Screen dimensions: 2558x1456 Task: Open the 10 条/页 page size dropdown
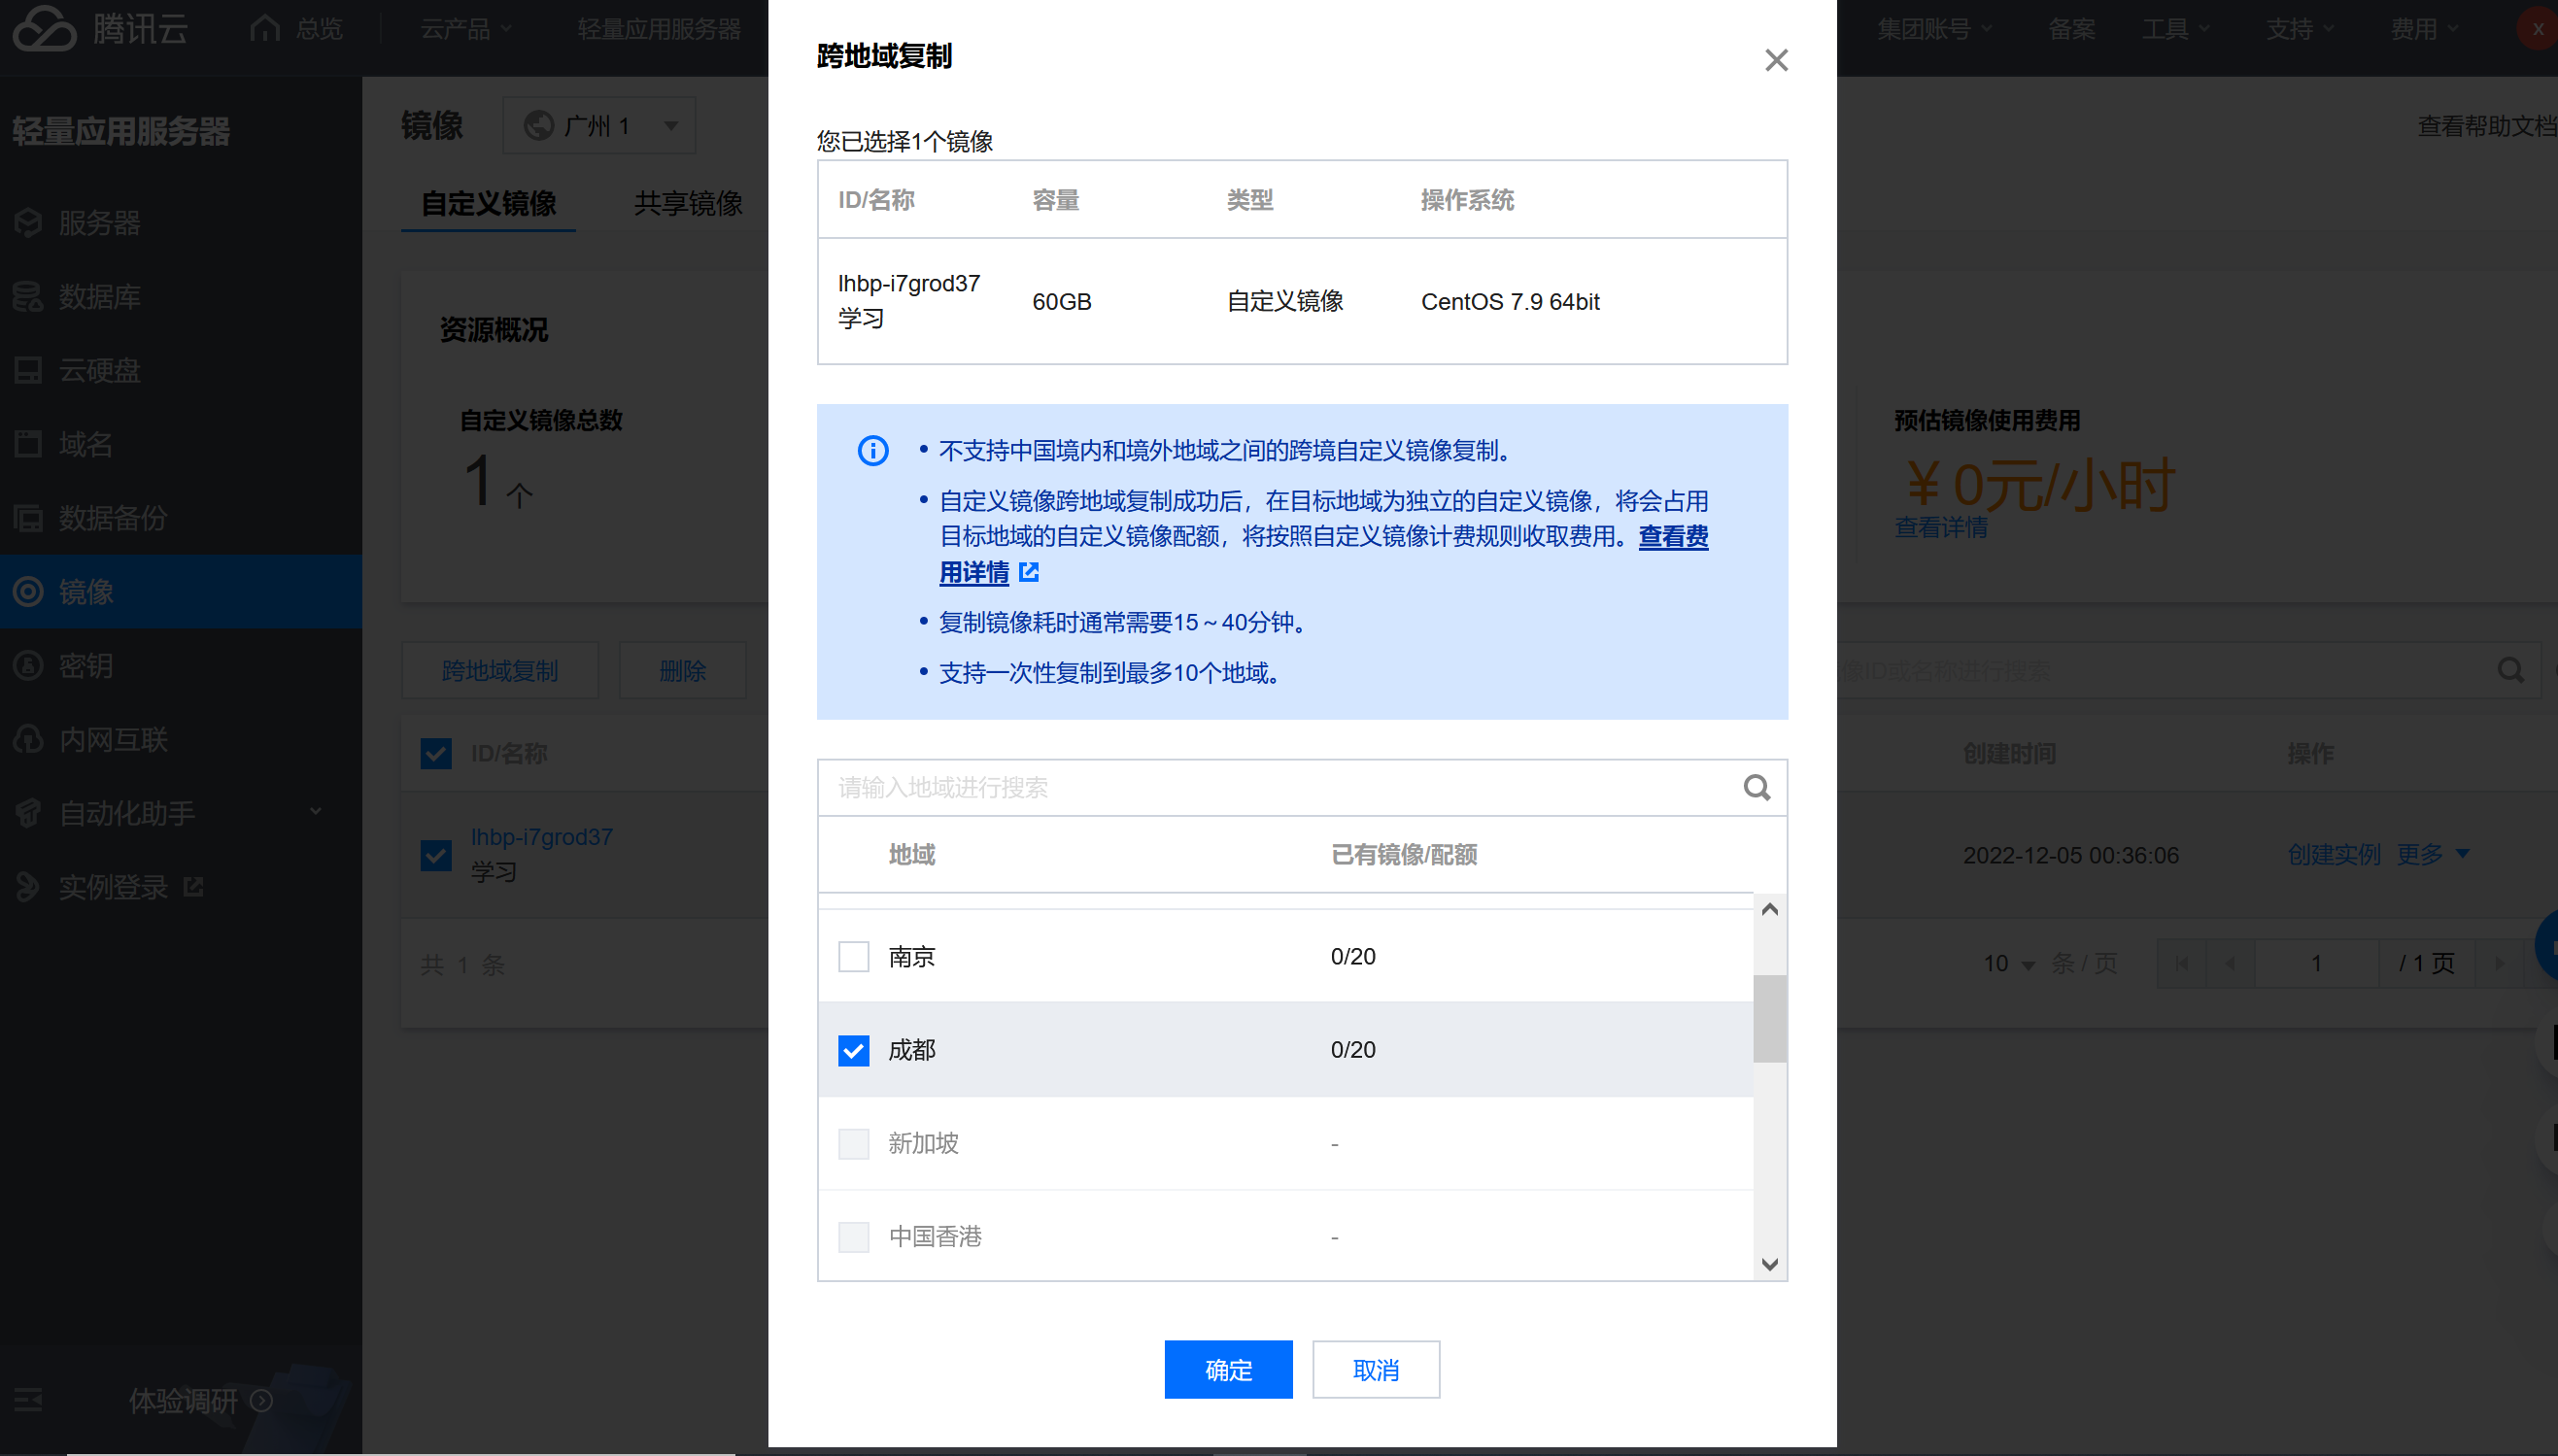(x=2009, y=963)
